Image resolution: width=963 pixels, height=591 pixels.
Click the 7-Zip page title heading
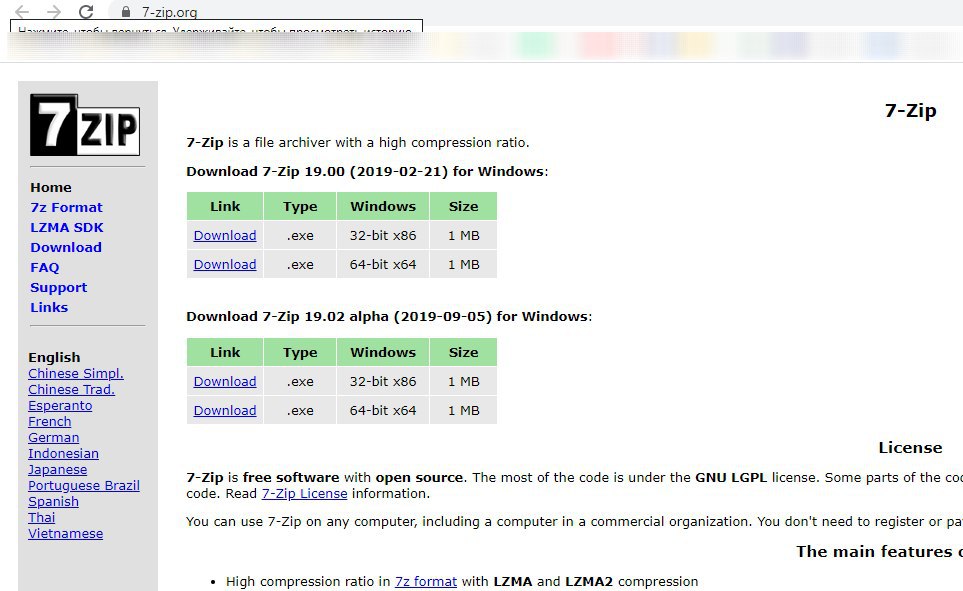tap(910, 111)
